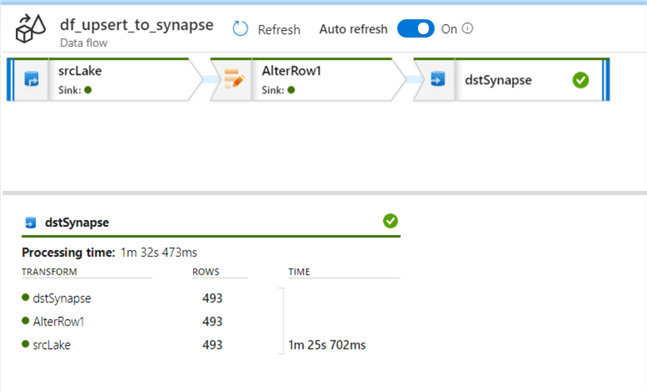Select the dstSynapse node in flow

pyautogui.click(x=512, y=80)
